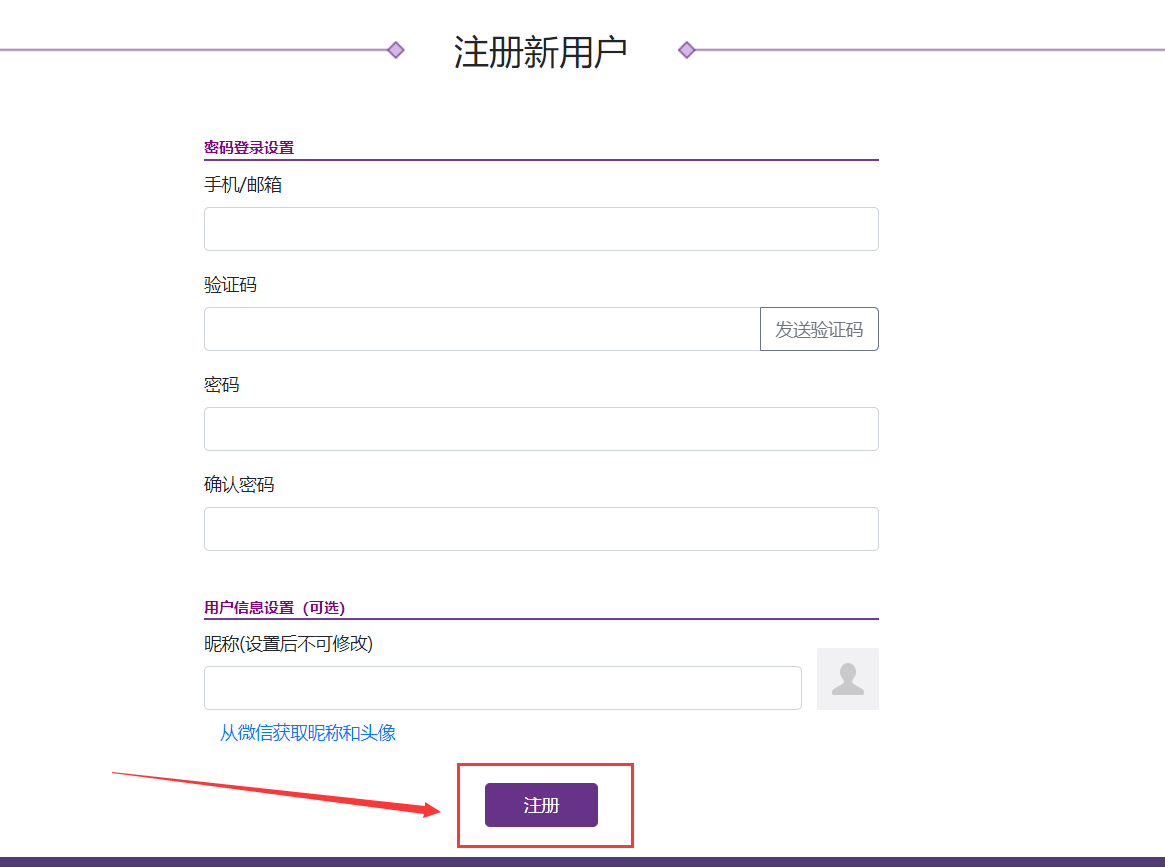Click the 确认密码 input field
This screenshot has height=867, width=1165.
point(541,529)
